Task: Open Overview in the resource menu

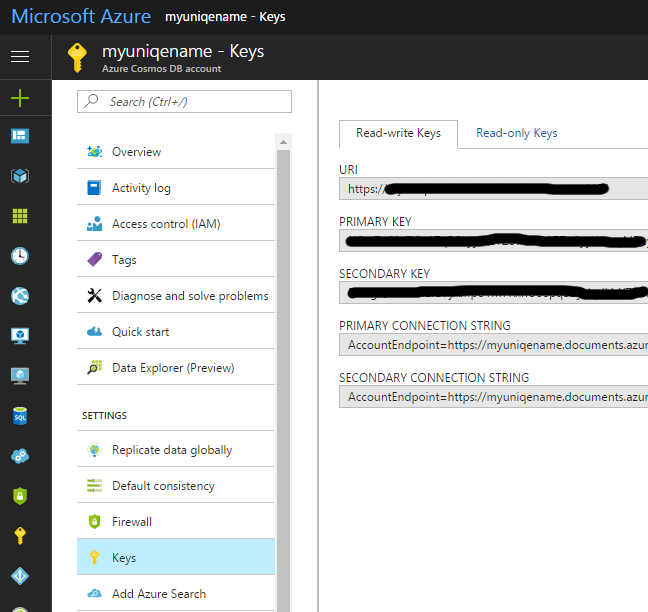Action: 176,152
